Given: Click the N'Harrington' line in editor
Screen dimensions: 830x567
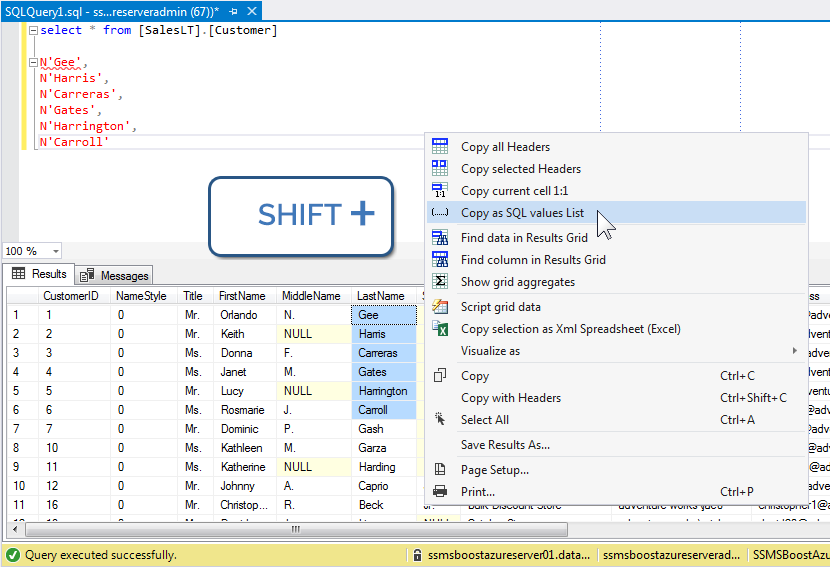Looking at the screenshot, I should click(88, 126).
